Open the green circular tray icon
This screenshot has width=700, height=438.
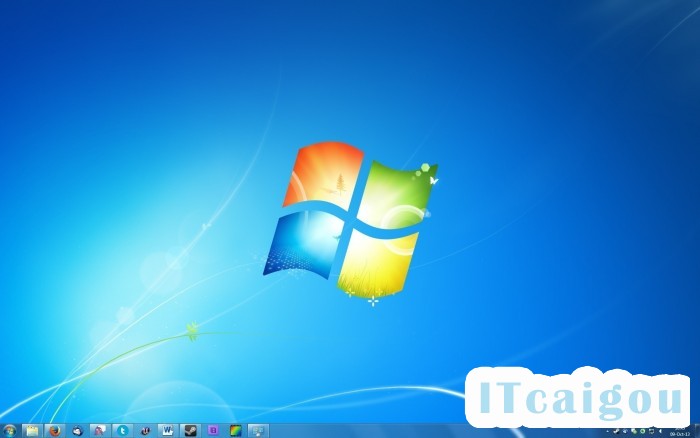click(642, 431)
